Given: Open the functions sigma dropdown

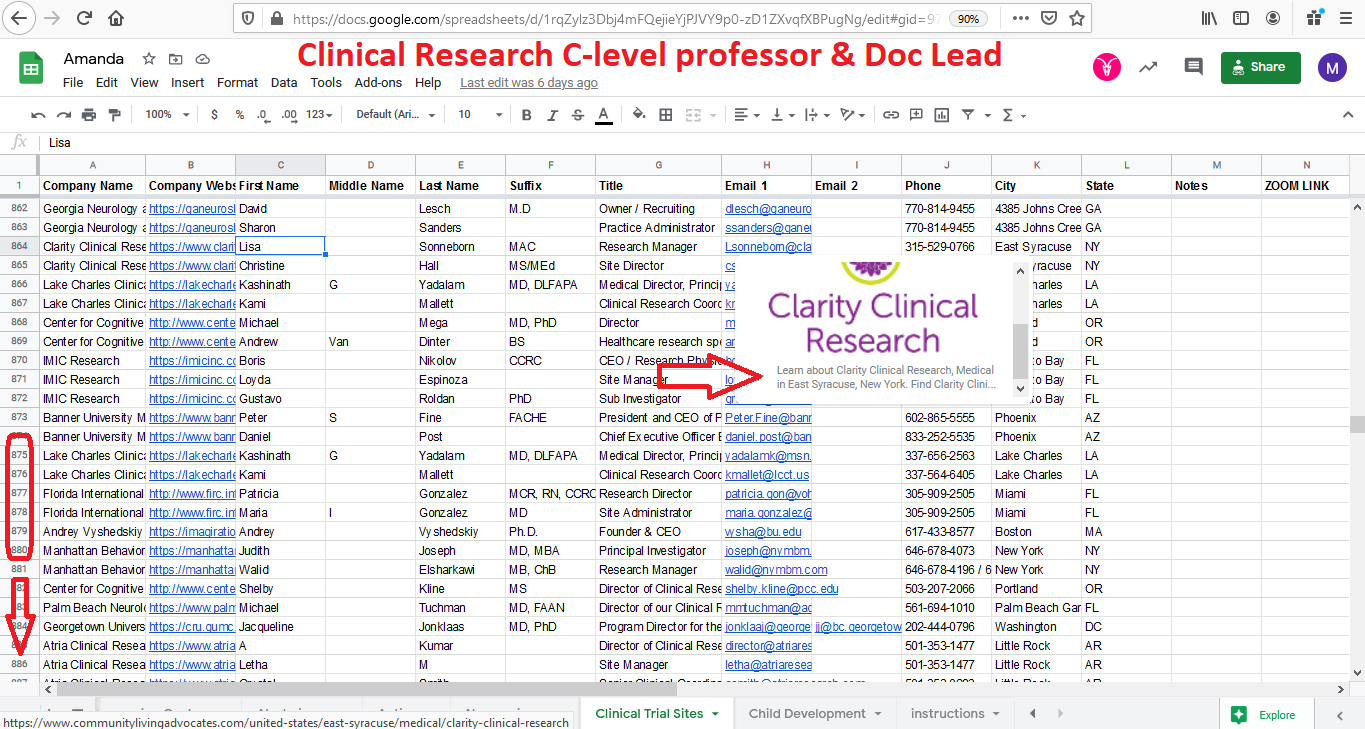Looking at the screenshot, I should point(1013,115).
